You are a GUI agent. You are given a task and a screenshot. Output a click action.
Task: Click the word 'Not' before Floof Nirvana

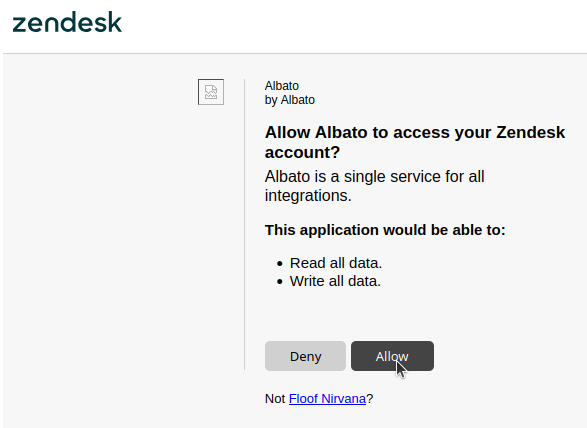coord(275,398)
